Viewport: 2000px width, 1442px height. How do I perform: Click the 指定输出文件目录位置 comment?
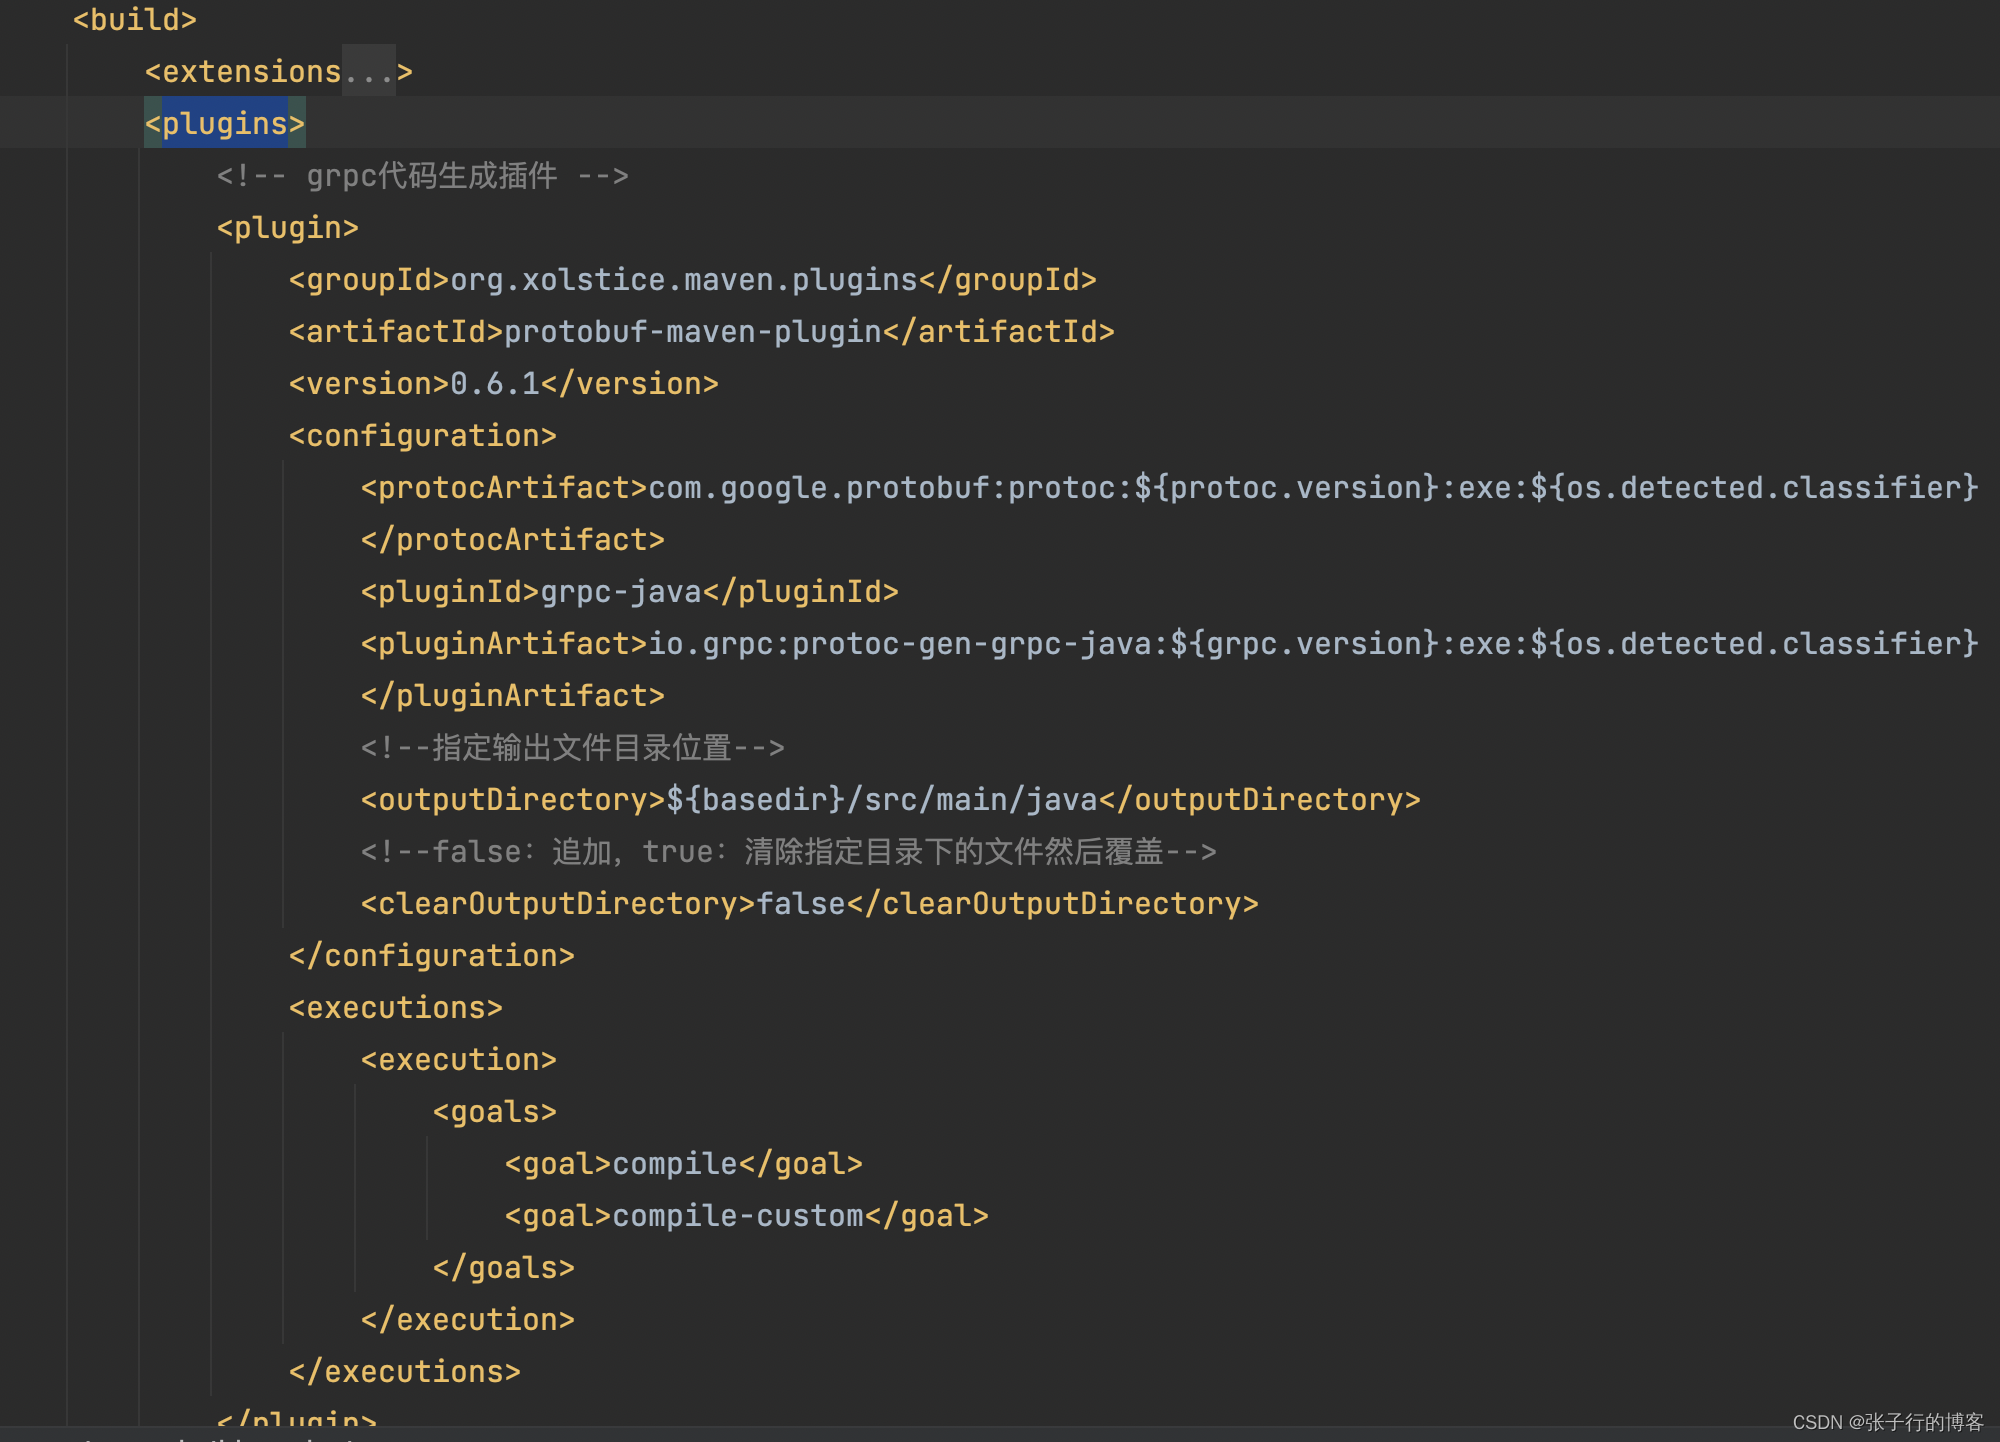coord(573,748)
